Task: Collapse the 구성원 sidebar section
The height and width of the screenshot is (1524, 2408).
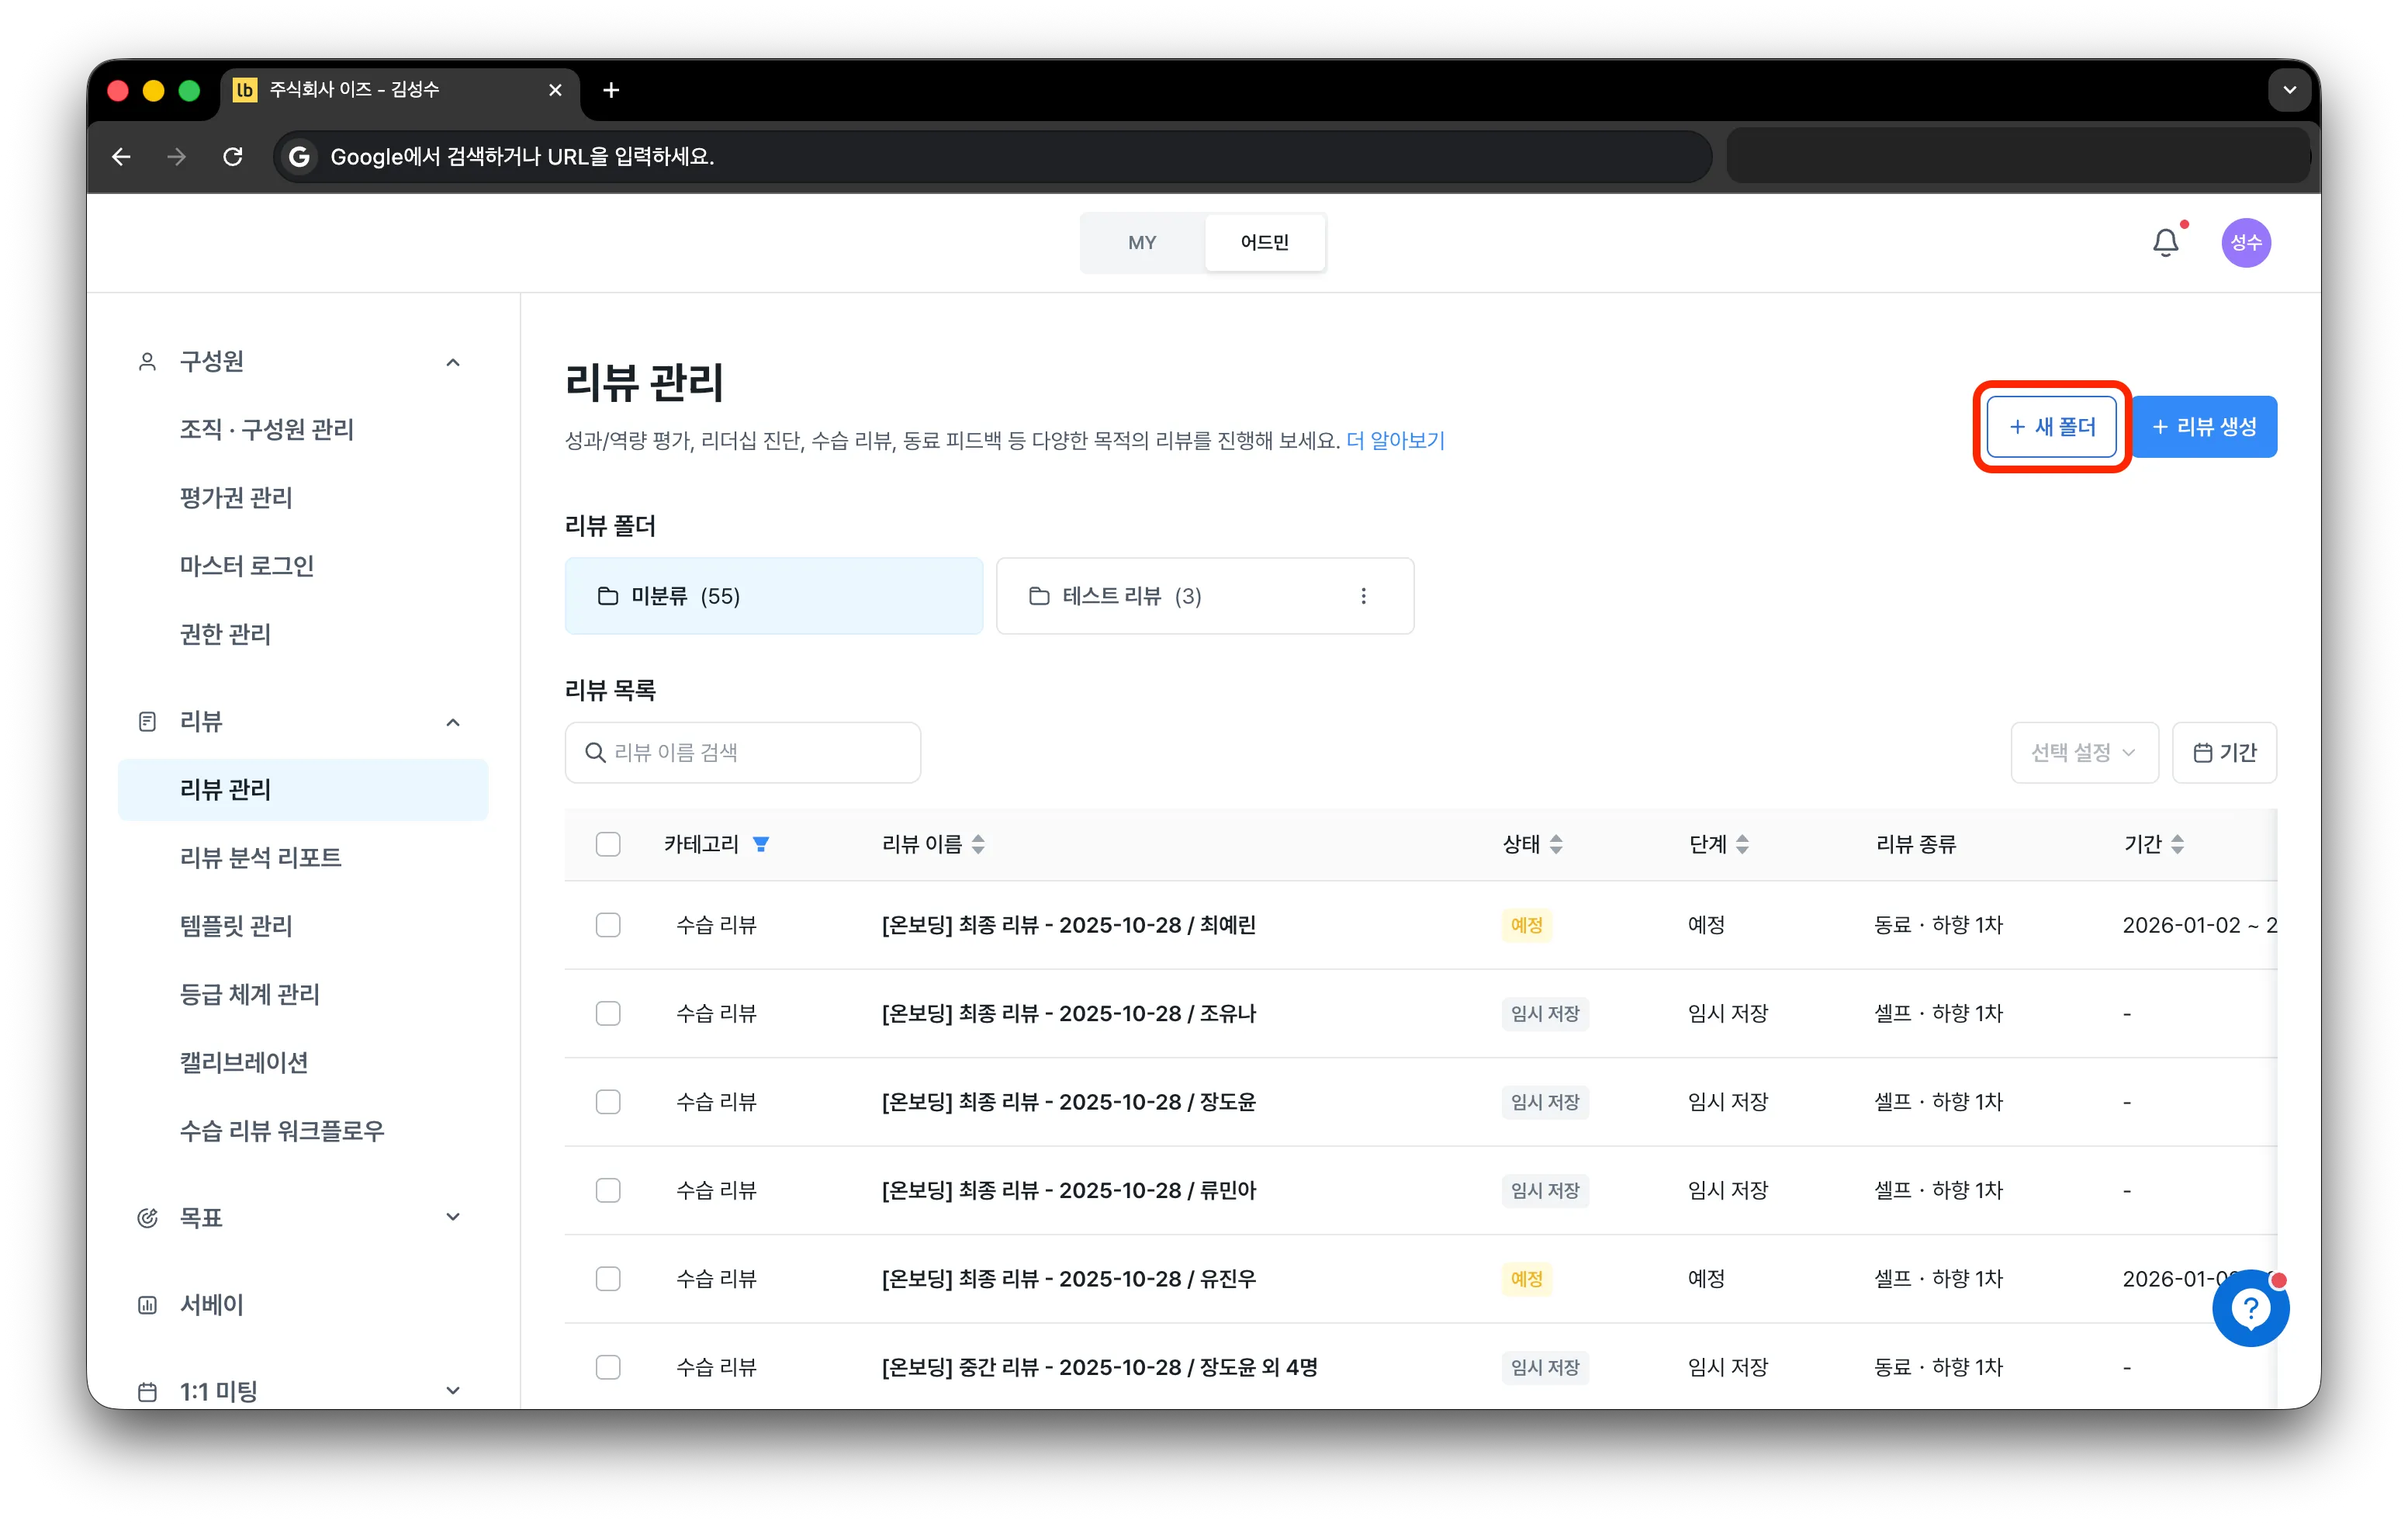Action: pos(453,362)
